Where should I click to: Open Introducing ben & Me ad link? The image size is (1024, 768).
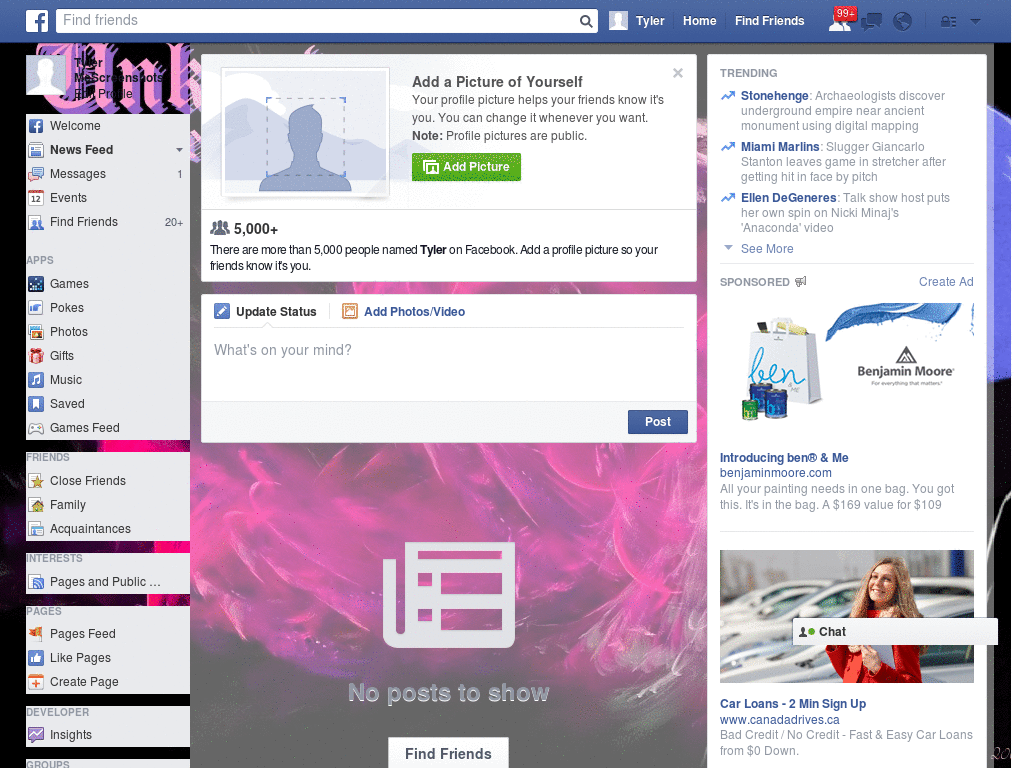784,458
